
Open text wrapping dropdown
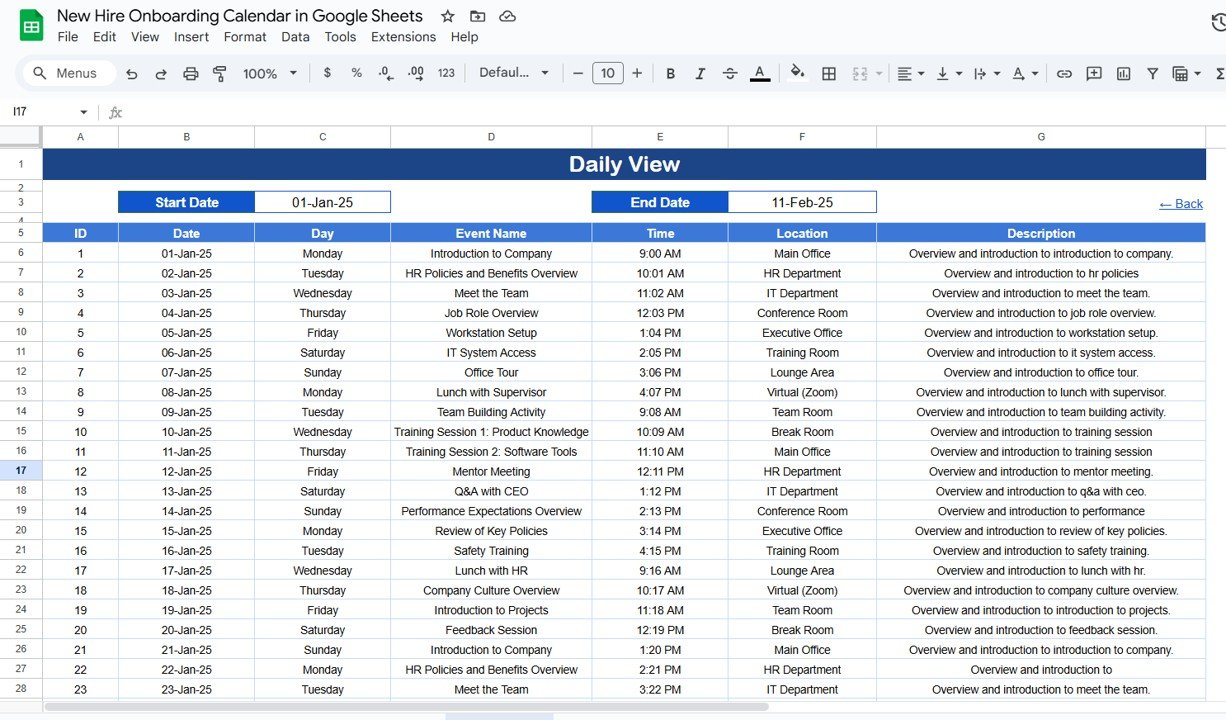click(x=985, y=73)
